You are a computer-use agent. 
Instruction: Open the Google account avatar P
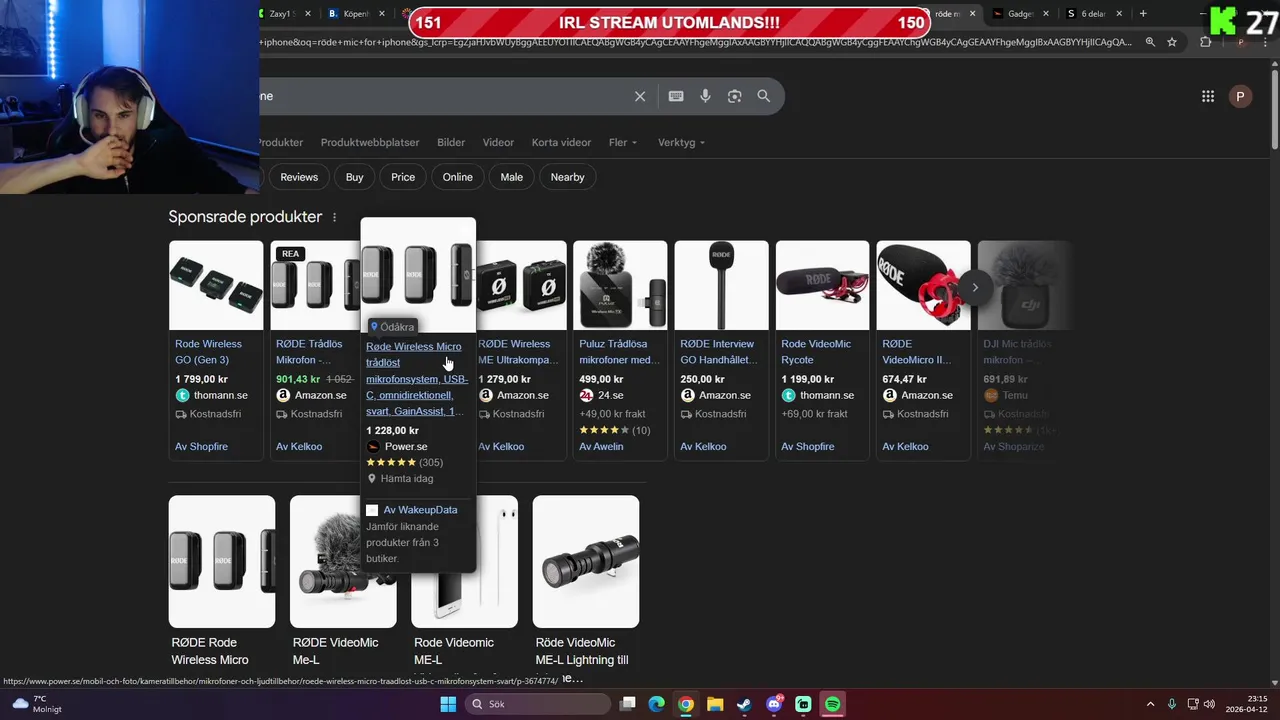[x=1240, y=96]
